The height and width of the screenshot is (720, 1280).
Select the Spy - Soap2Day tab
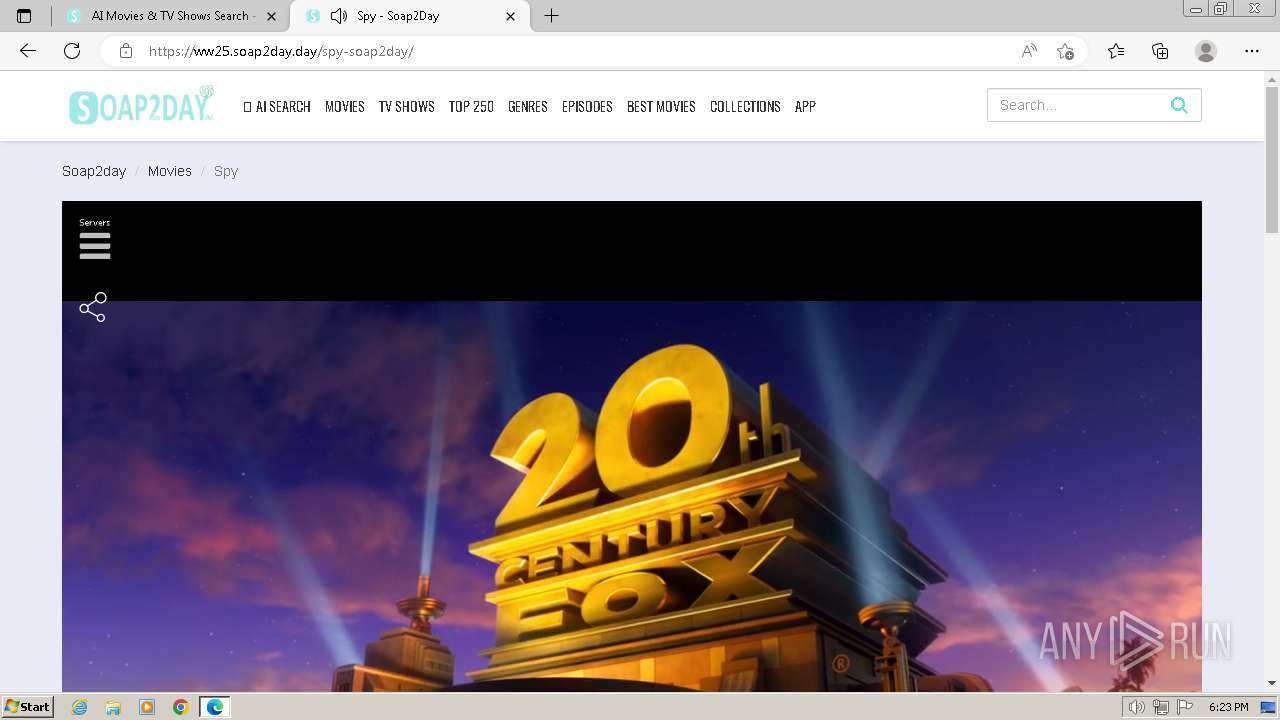tap(410, 16)
